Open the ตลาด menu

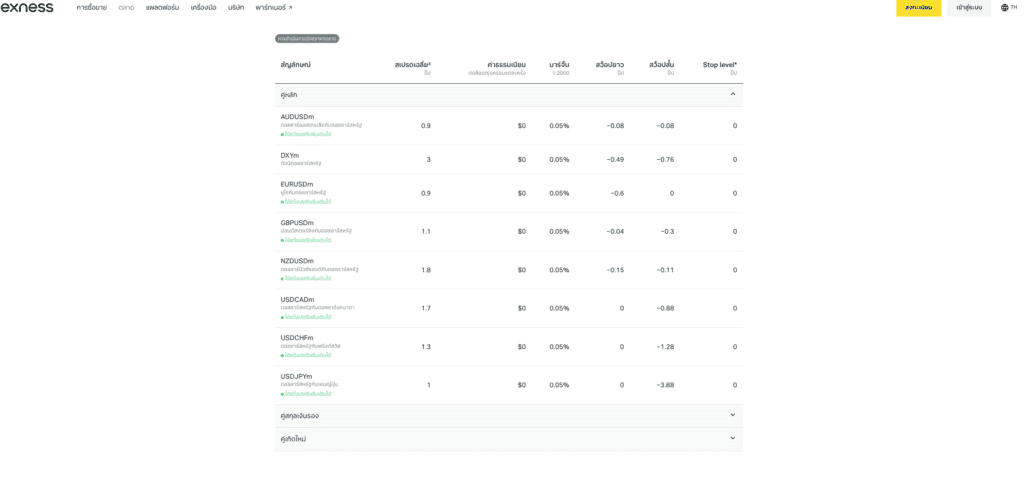tap(126, 7)
